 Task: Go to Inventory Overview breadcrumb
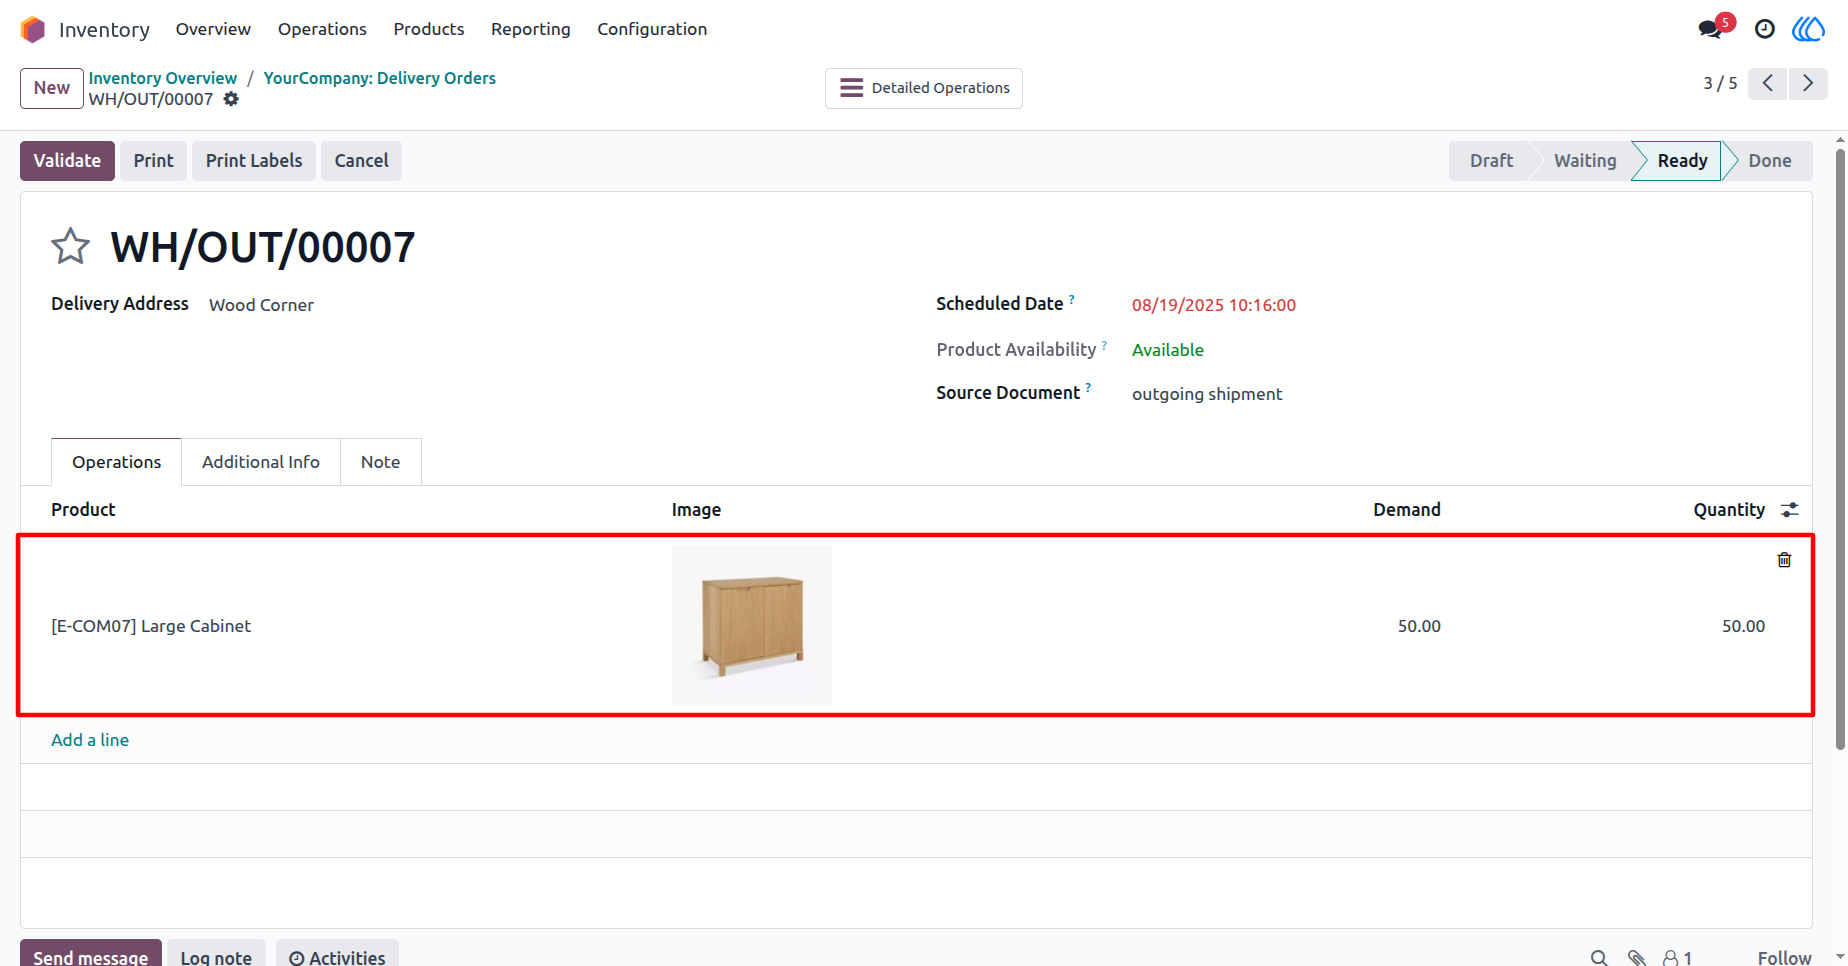click(x=163, y=78)
